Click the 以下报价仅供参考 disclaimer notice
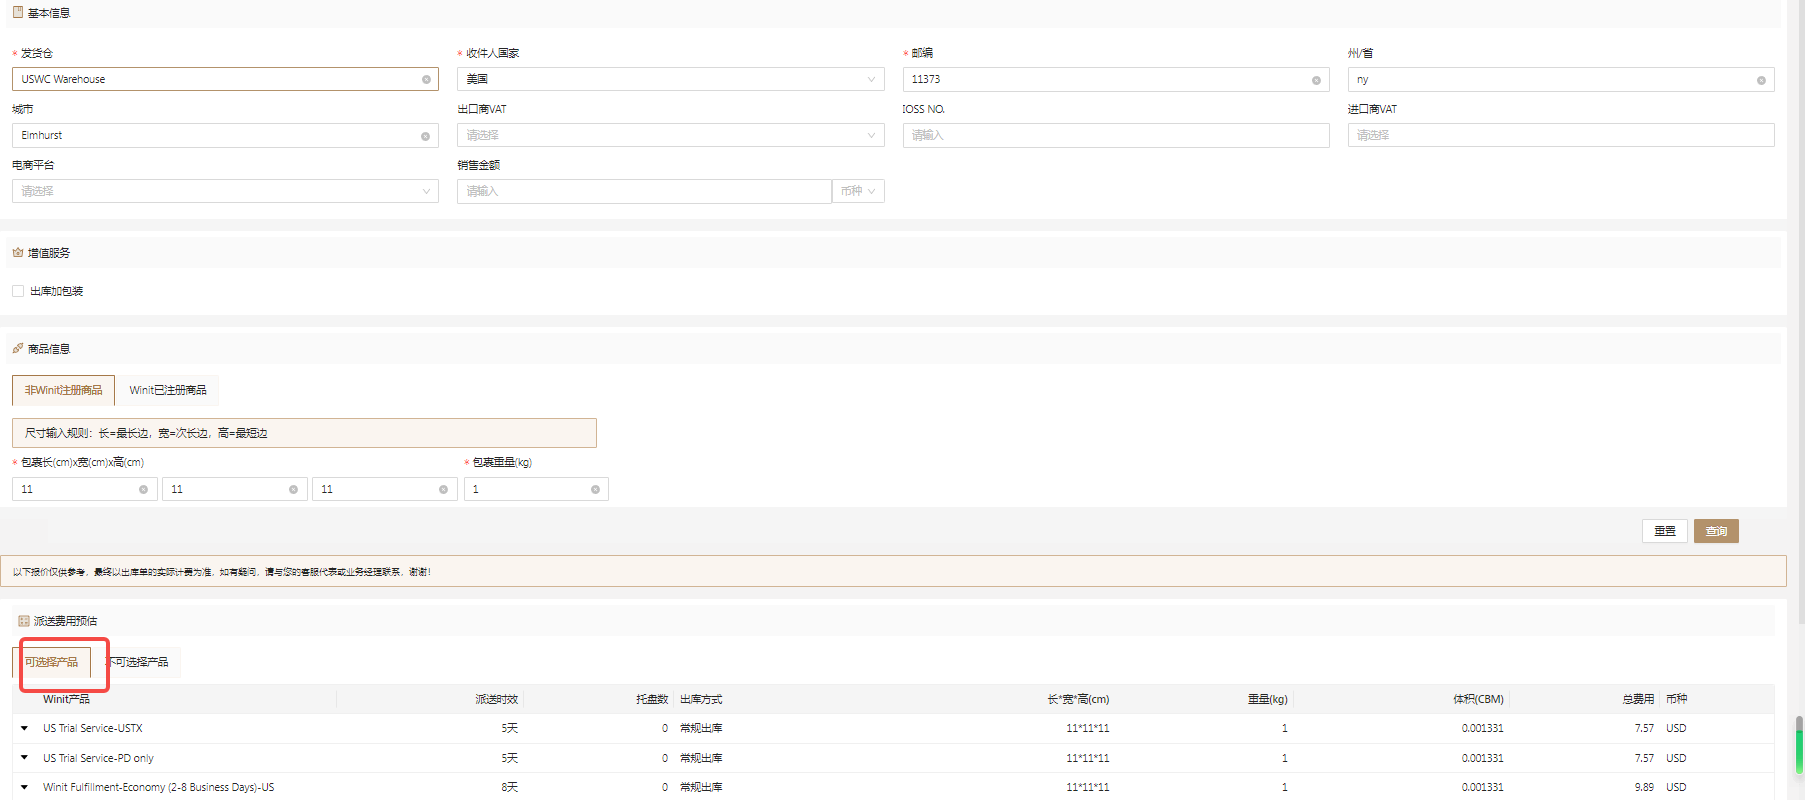 coord(893,571)
